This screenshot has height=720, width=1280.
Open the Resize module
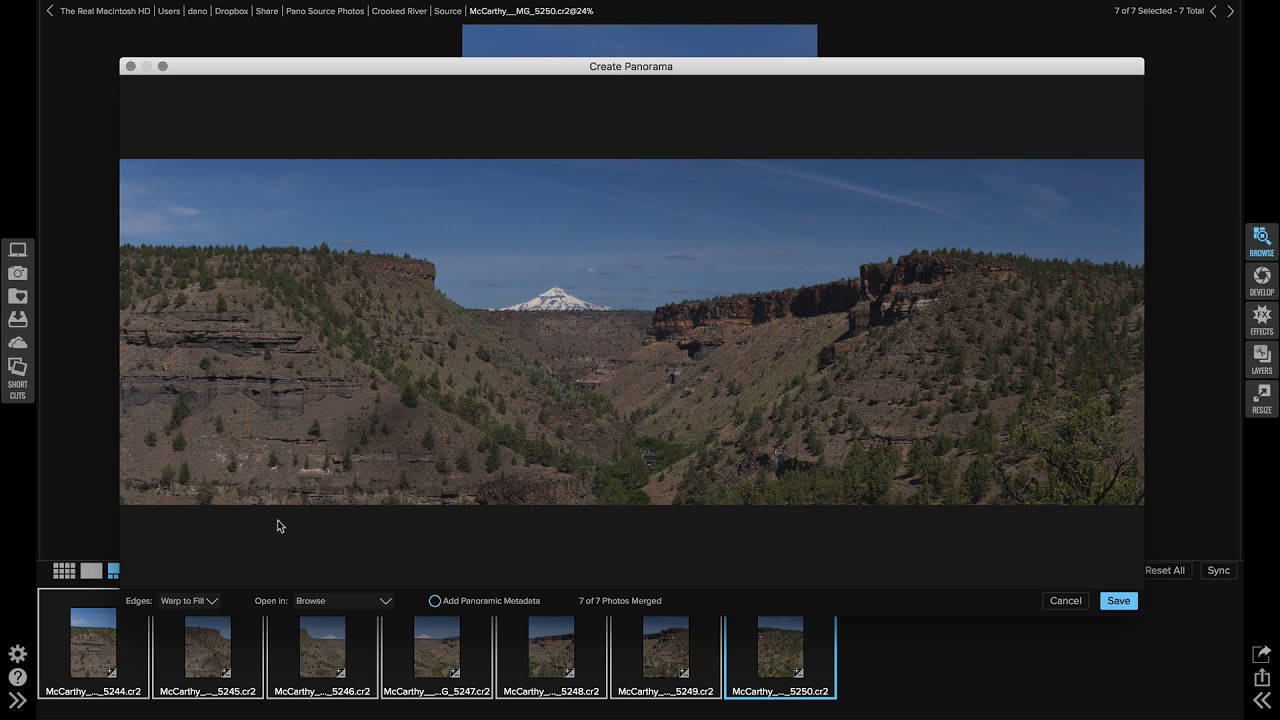coord(1261,398)
